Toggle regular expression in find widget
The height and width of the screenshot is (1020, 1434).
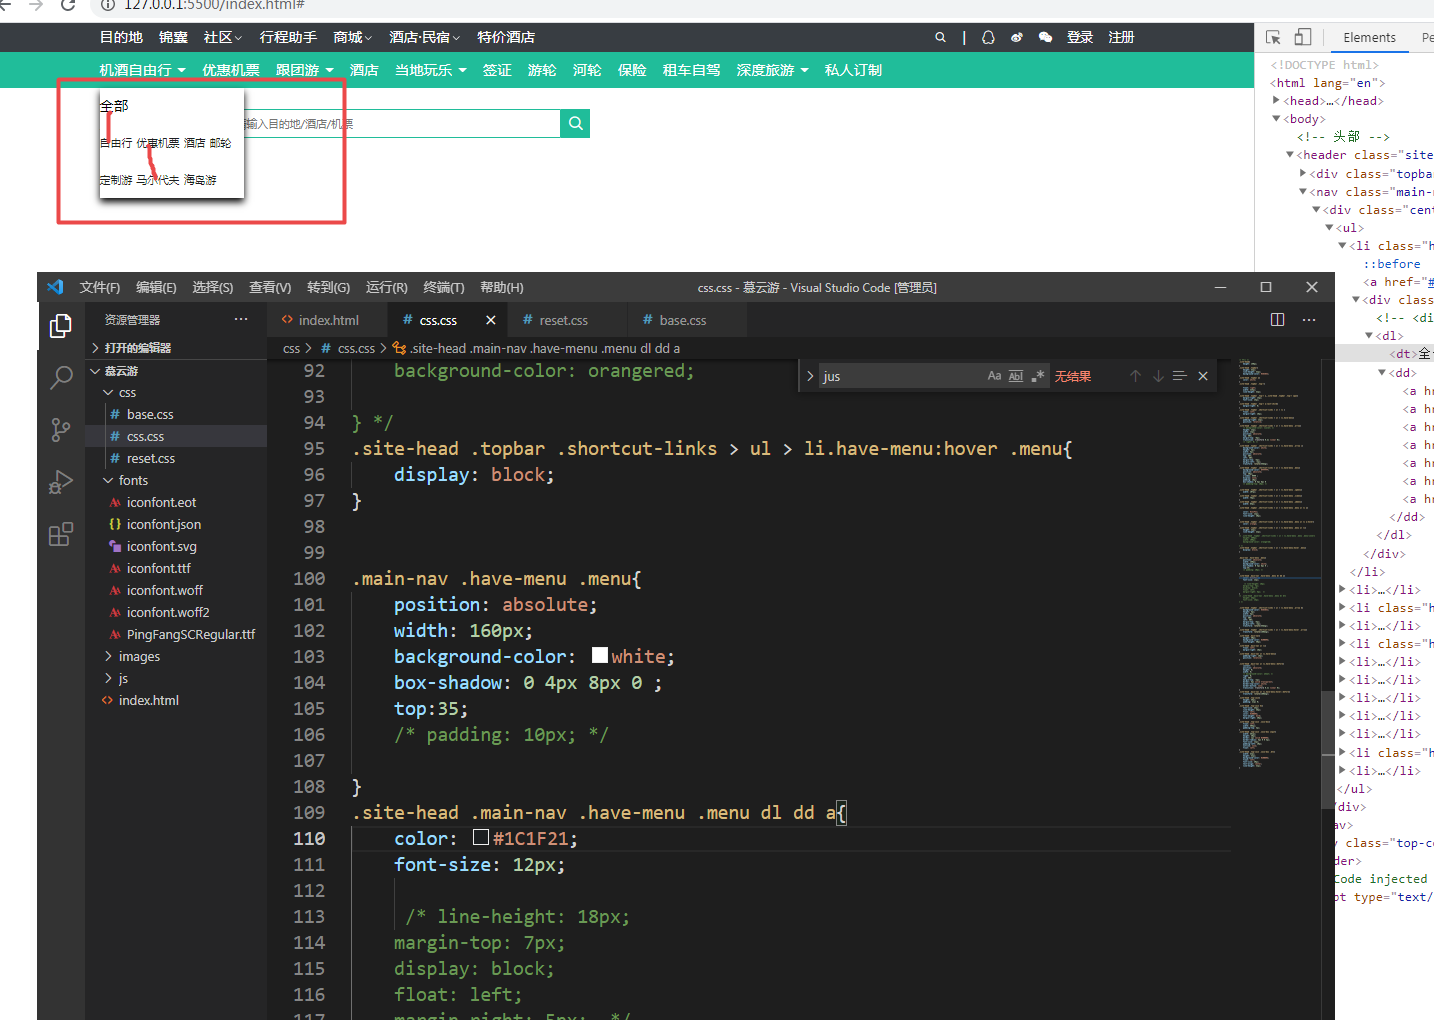pyautogui.click(x=1038, y=376)
